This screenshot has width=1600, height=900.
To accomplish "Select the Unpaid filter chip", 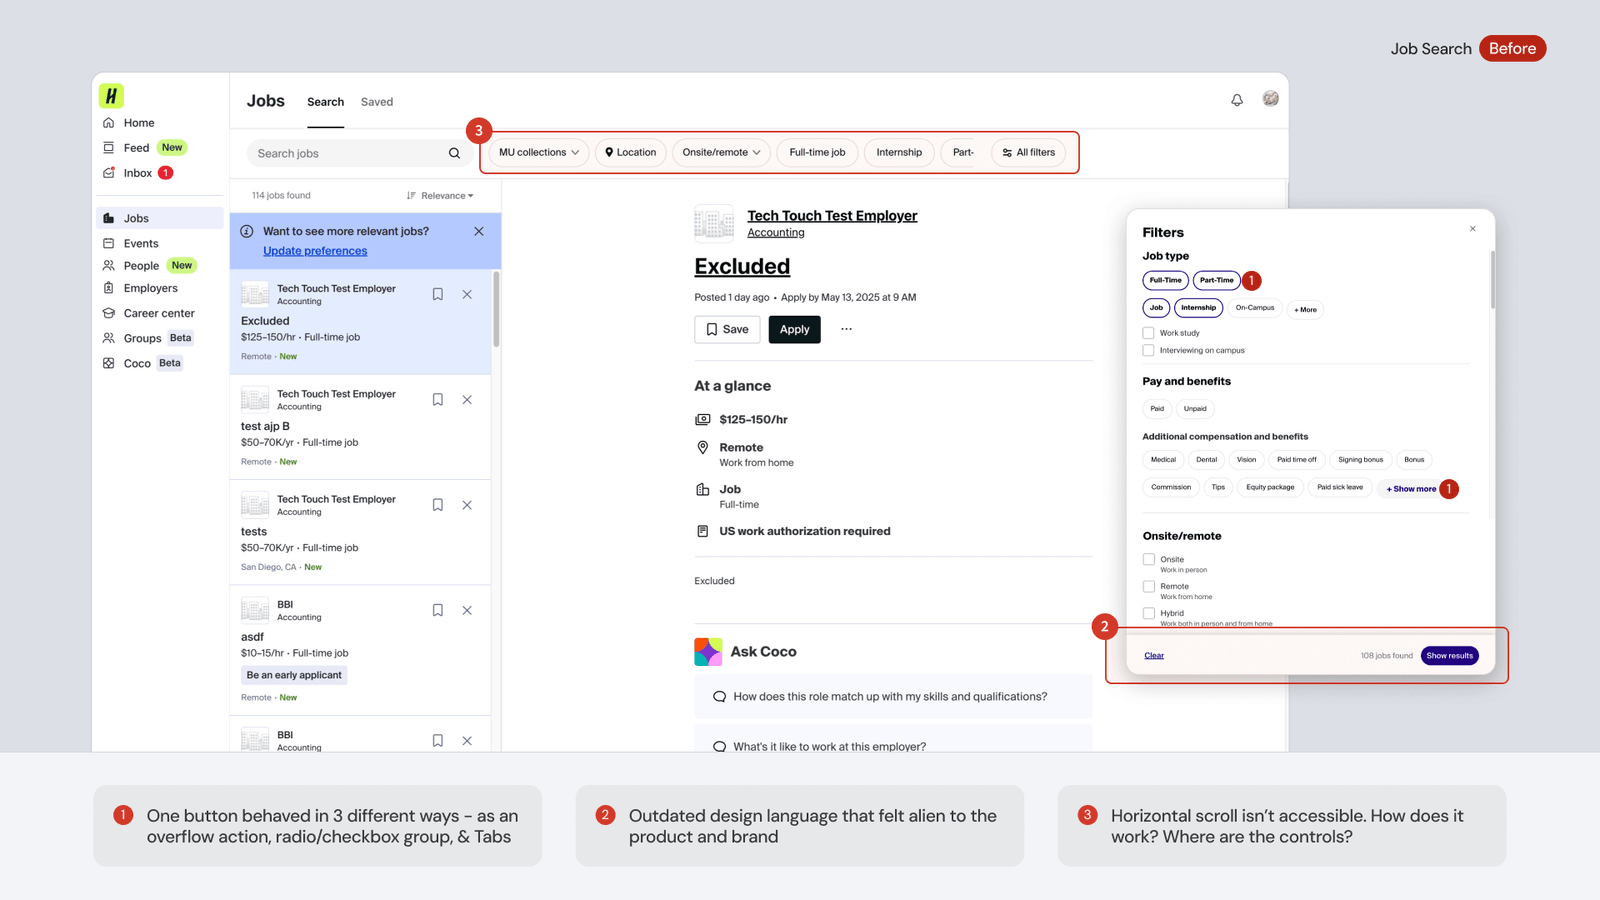I will (x=1195, y=409).
